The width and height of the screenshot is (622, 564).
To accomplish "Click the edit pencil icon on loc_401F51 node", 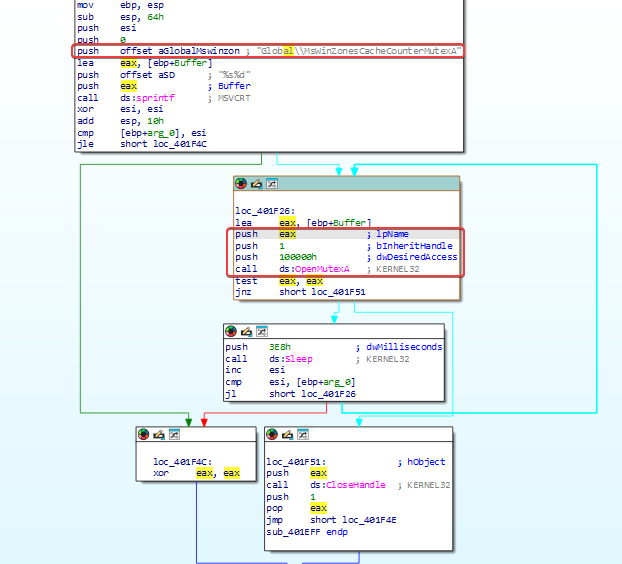I will [287, 434].
